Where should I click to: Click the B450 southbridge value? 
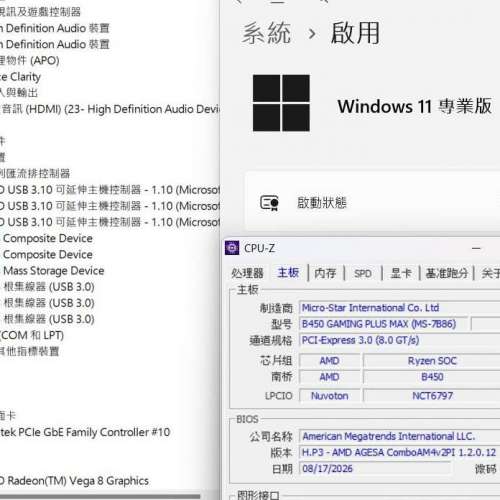[432, 377]
